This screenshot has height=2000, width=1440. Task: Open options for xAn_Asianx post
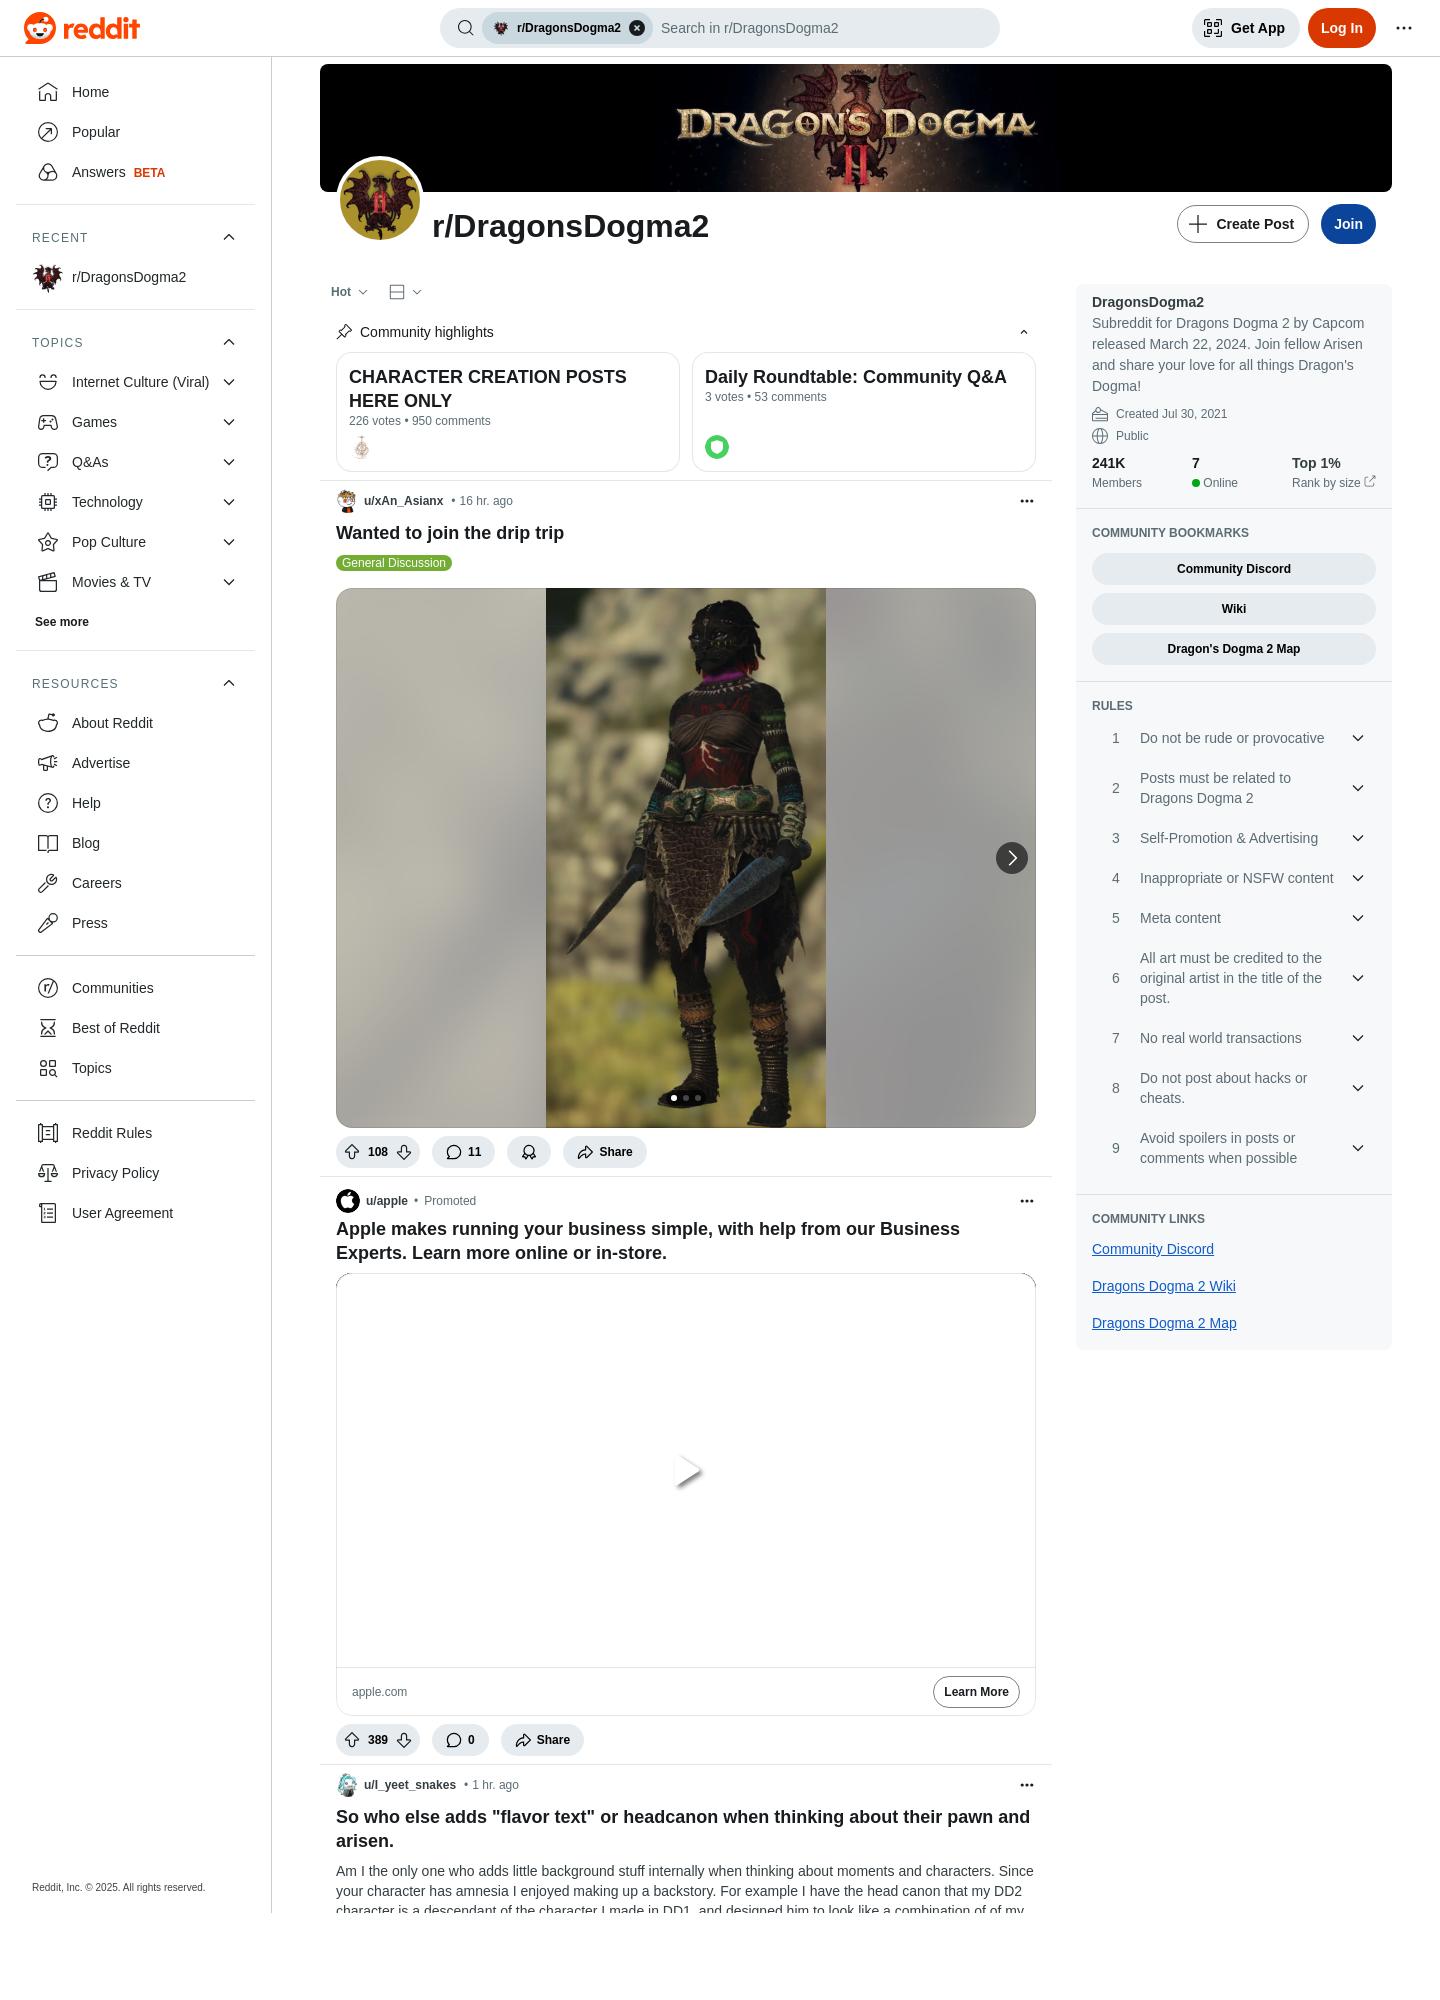click(1027, 501)
